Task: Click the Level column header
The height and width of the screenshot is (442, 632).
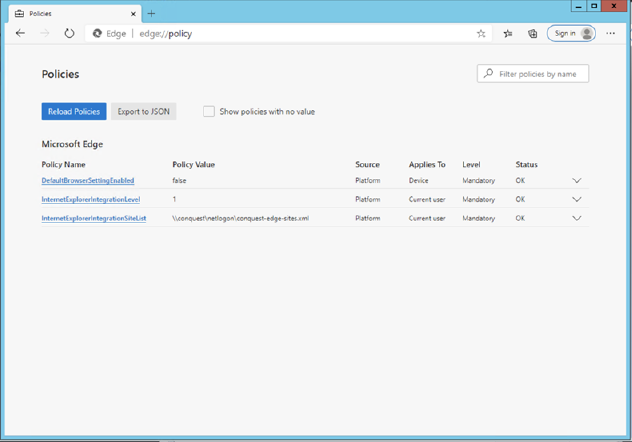Action: (x=471, y=164)
